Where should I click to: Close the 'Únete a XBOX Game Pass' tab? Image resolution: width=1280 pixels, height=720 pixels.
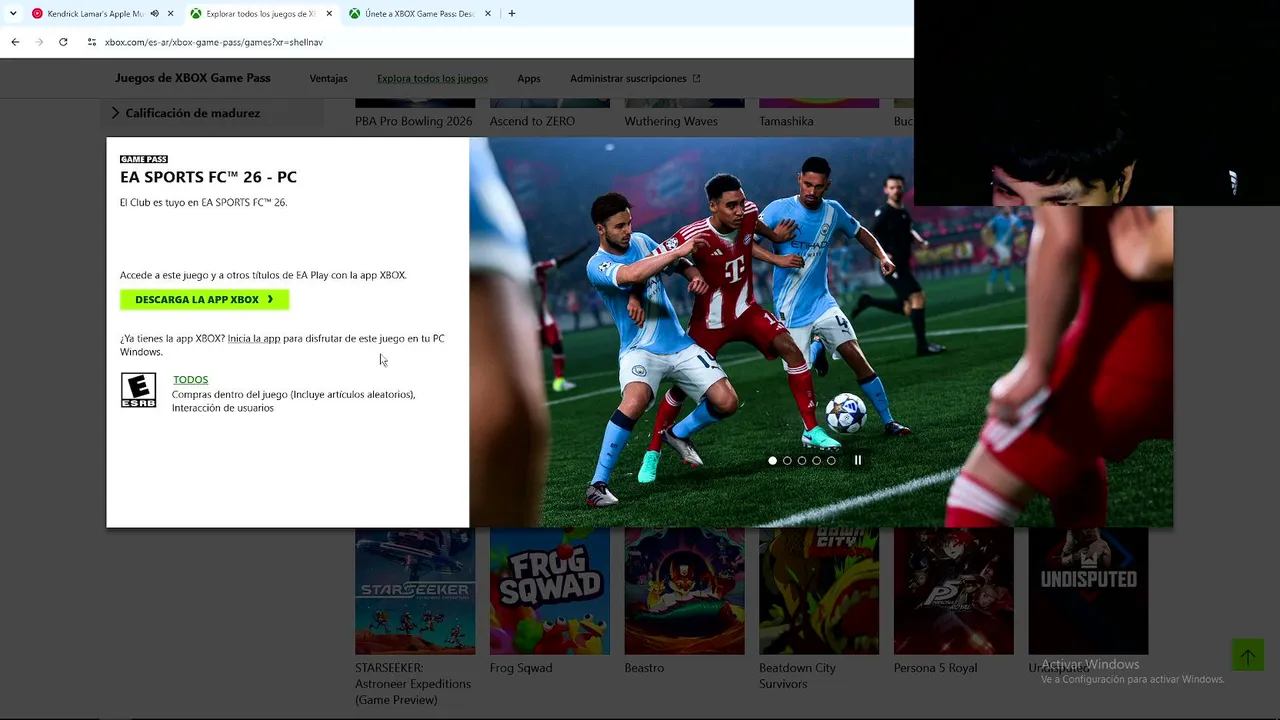coord(488,14)
